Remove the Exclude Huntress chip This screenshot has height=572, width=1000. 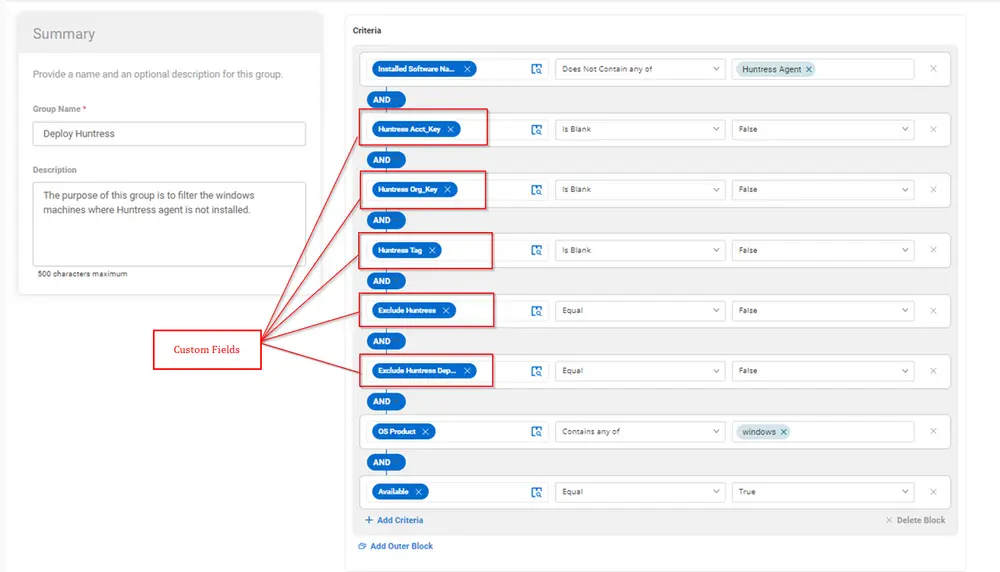click(x=446, y=311)
